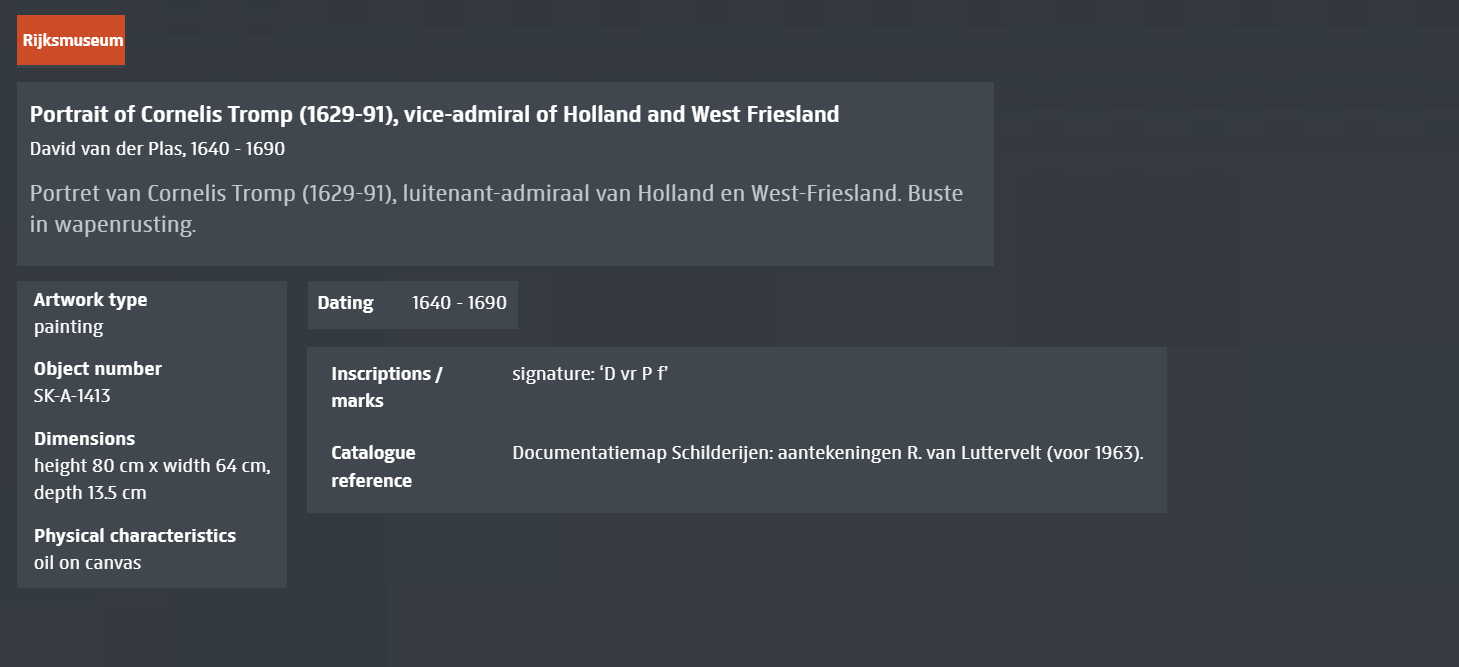Click the Physical characteristics heading
Image resolution: width=1459 pixels, height=667 pixels.
(135, 536)
